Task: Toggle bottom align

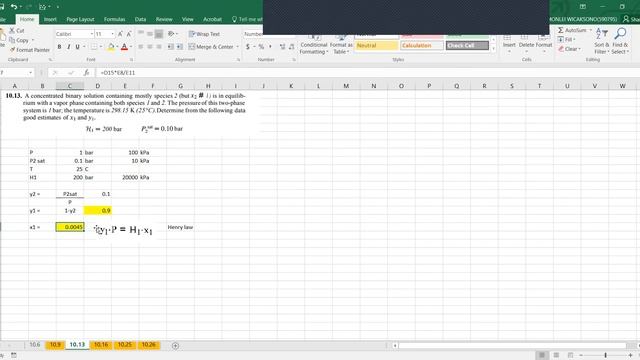Action: point(159,34)
